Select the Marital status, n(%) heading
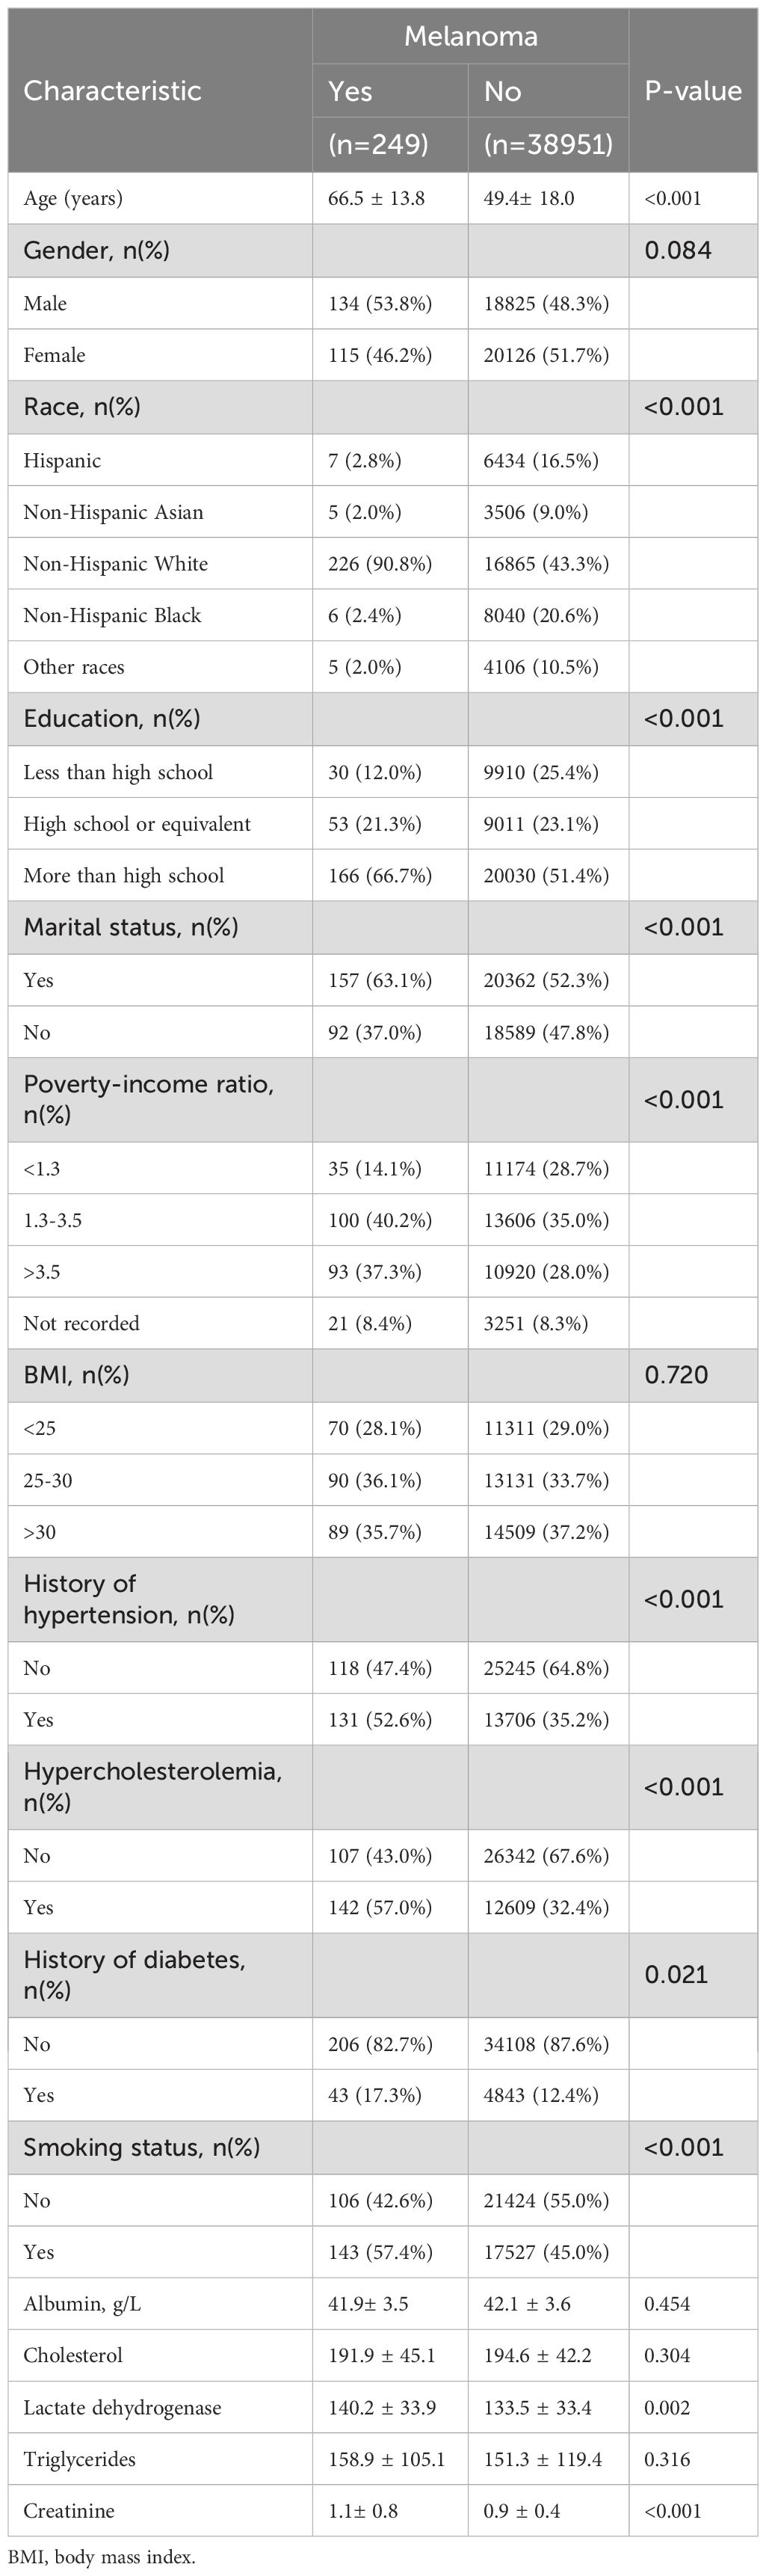Screen dimensions: 766x2576 click(130, 927)
